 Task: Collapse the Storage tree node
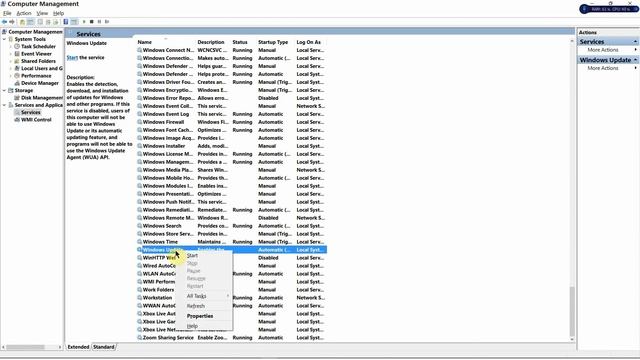[4, 91]
